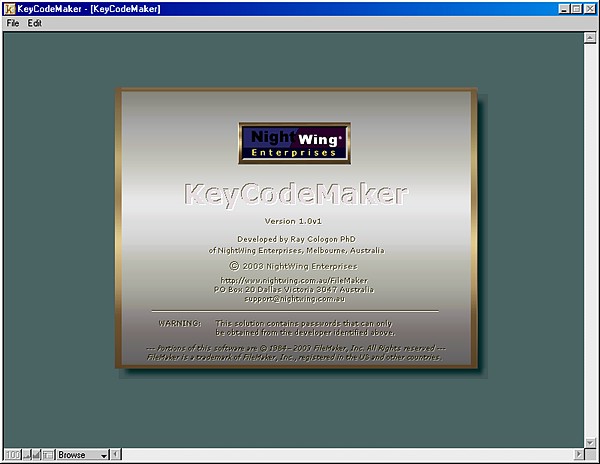The image size is (600, 464).
Task: Open the Edit menu
Action: pos(34,23)
